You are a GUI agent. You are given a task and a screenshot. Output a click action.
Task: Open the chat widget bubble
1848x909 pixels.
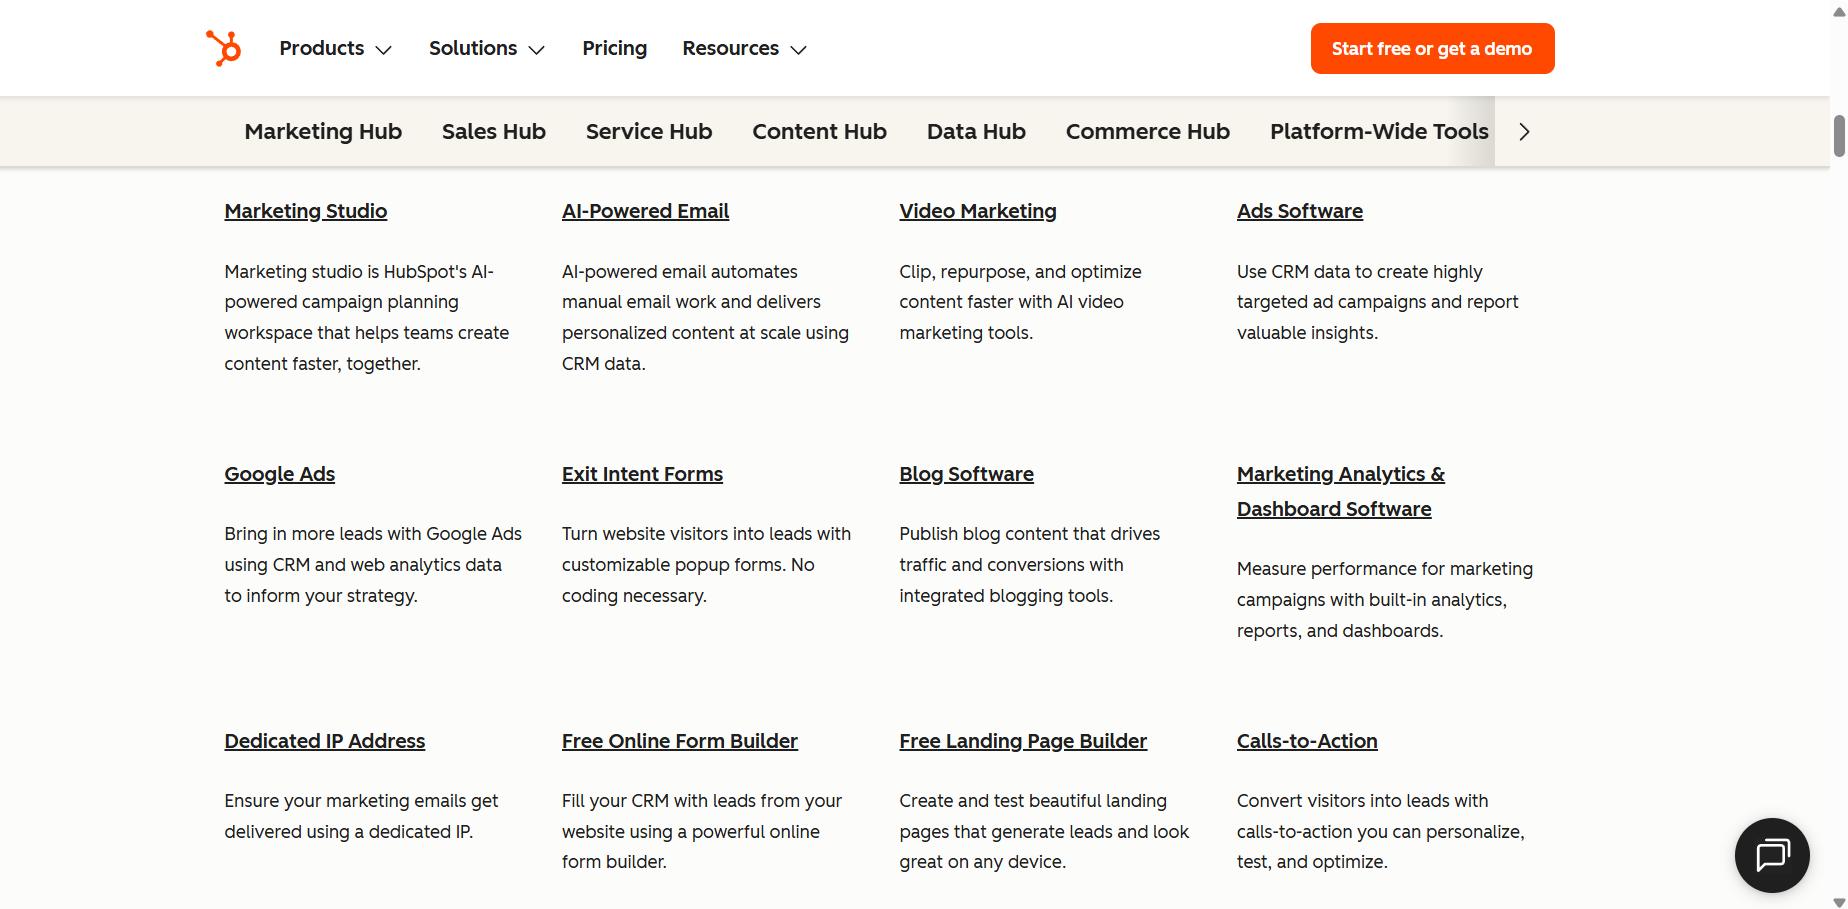pos(1771,855)
